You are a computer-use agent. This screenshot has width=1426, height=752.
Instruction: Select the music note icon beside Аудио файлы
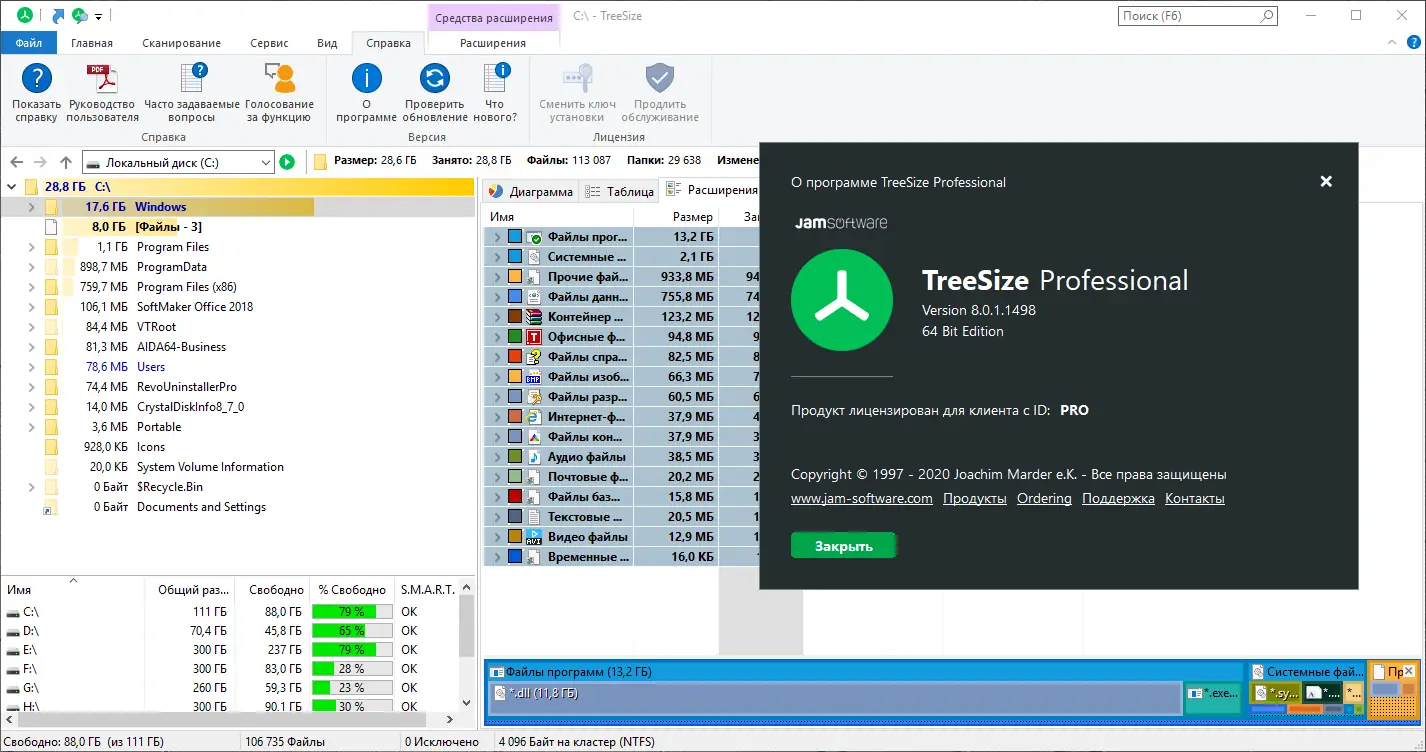(x=535, y=457)
